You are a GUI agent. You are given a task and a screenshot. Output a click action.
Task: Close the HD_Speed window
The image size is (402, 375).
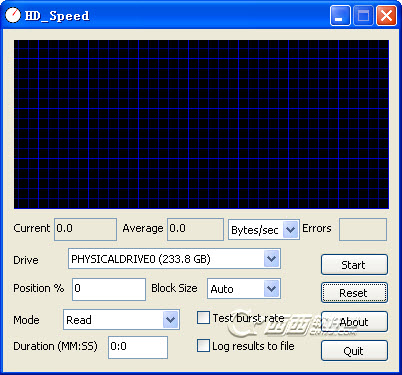[x=387, y=15]
